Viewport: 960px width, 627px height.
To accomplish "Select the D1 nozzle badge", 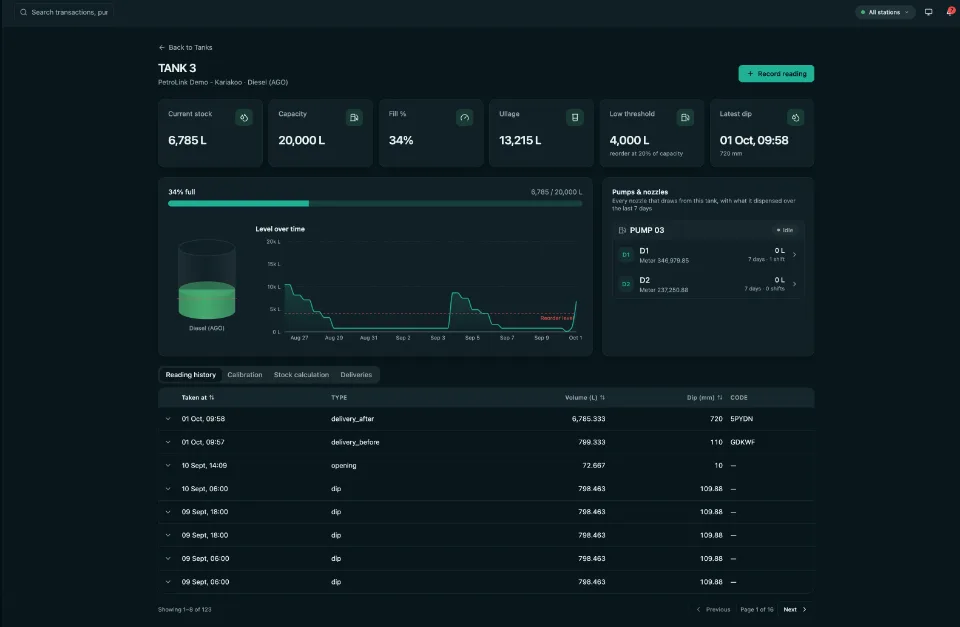I will pyautogui.click(x=626, y=255).
